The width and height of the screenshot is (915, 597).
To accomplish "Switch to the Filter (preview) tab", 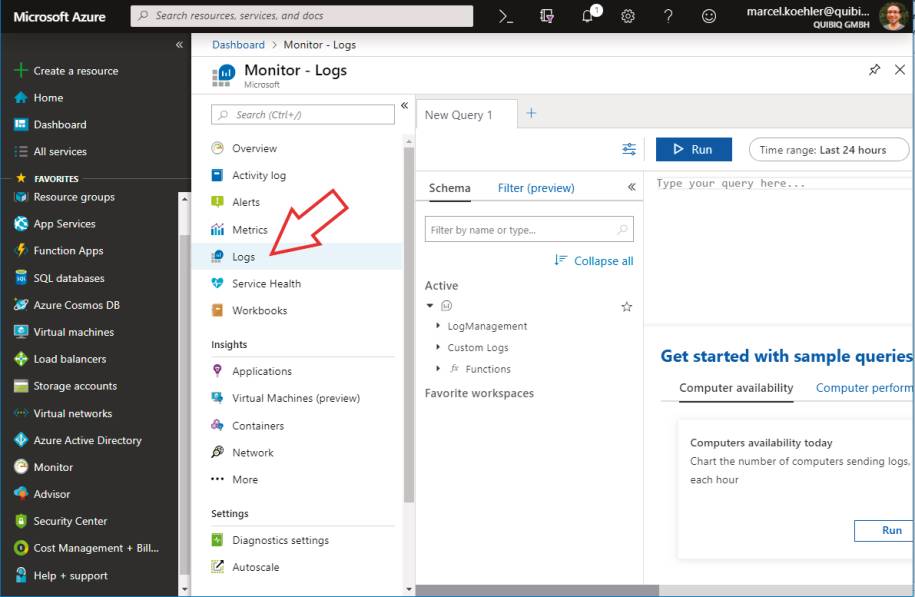I will [x=536, y=188].
